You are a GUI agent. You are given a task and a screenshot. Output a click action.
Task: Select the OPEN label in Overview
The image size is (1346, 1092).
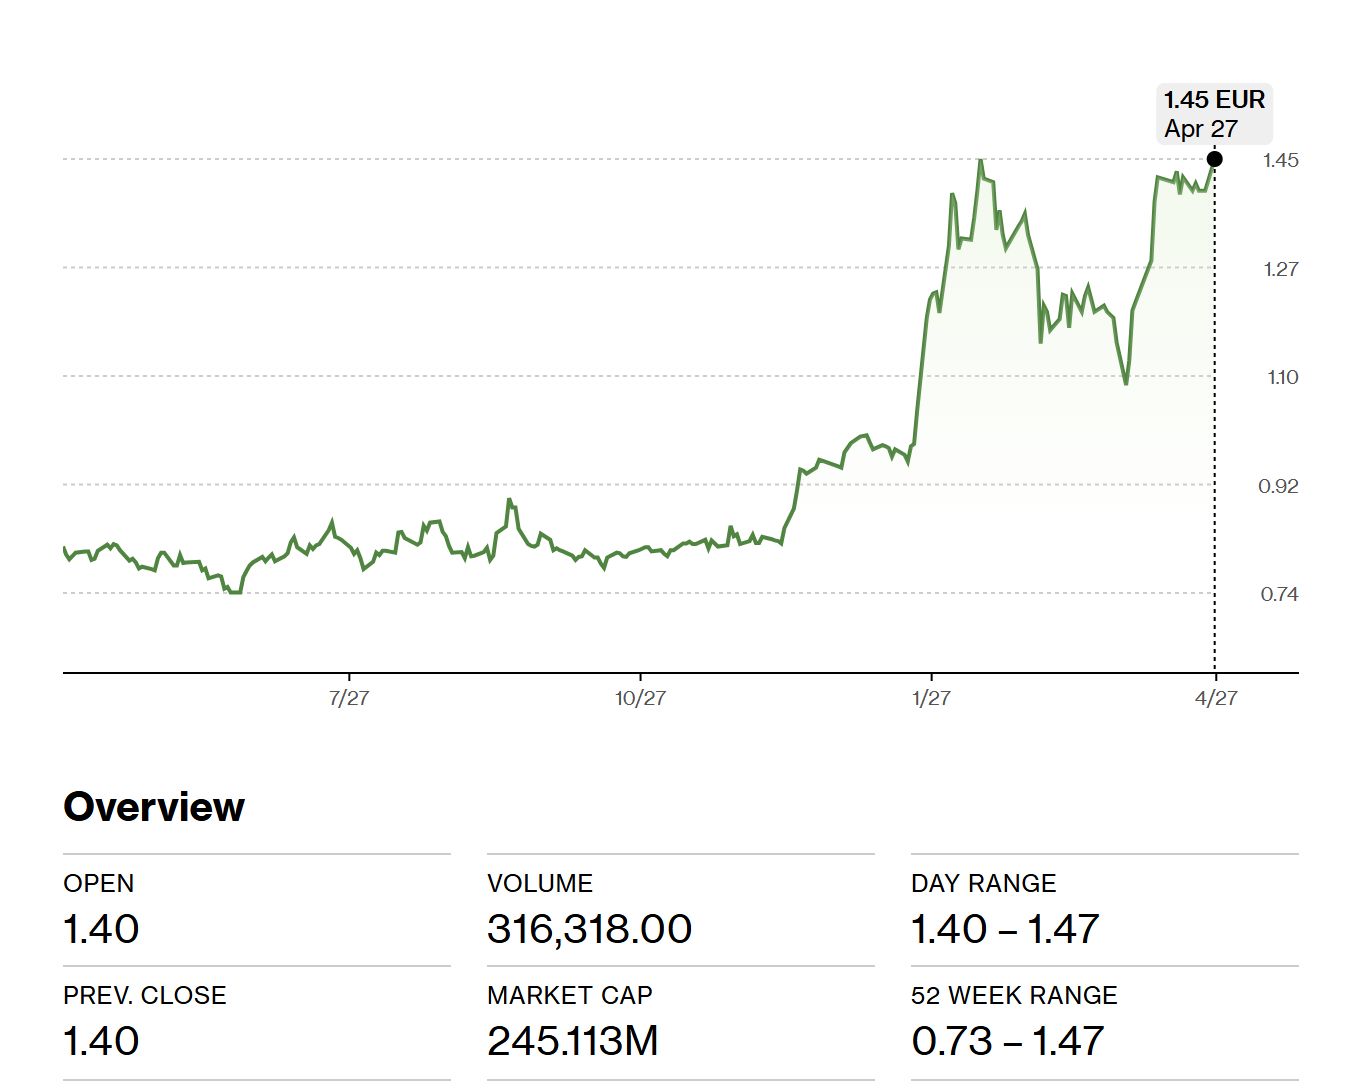point(98,883)
